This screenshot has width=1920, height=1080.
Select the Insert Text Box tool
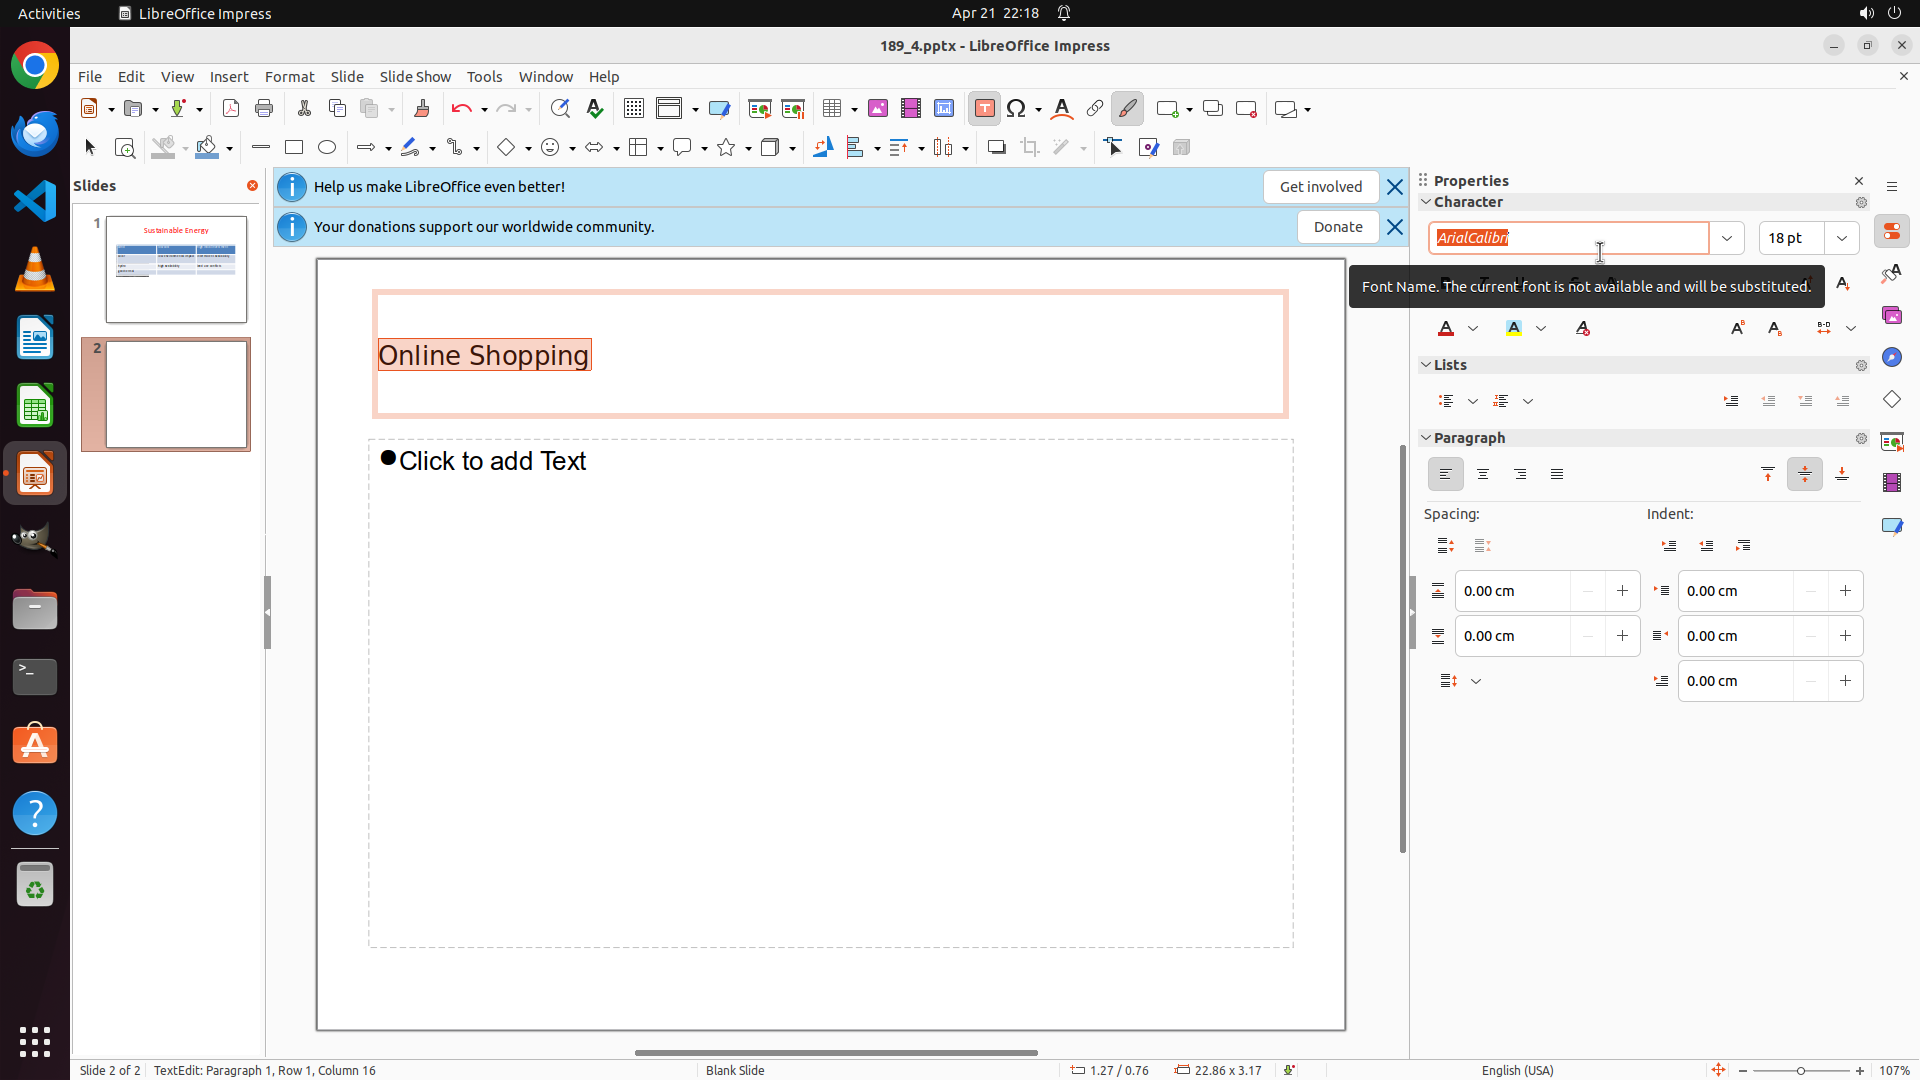point(984,109)
